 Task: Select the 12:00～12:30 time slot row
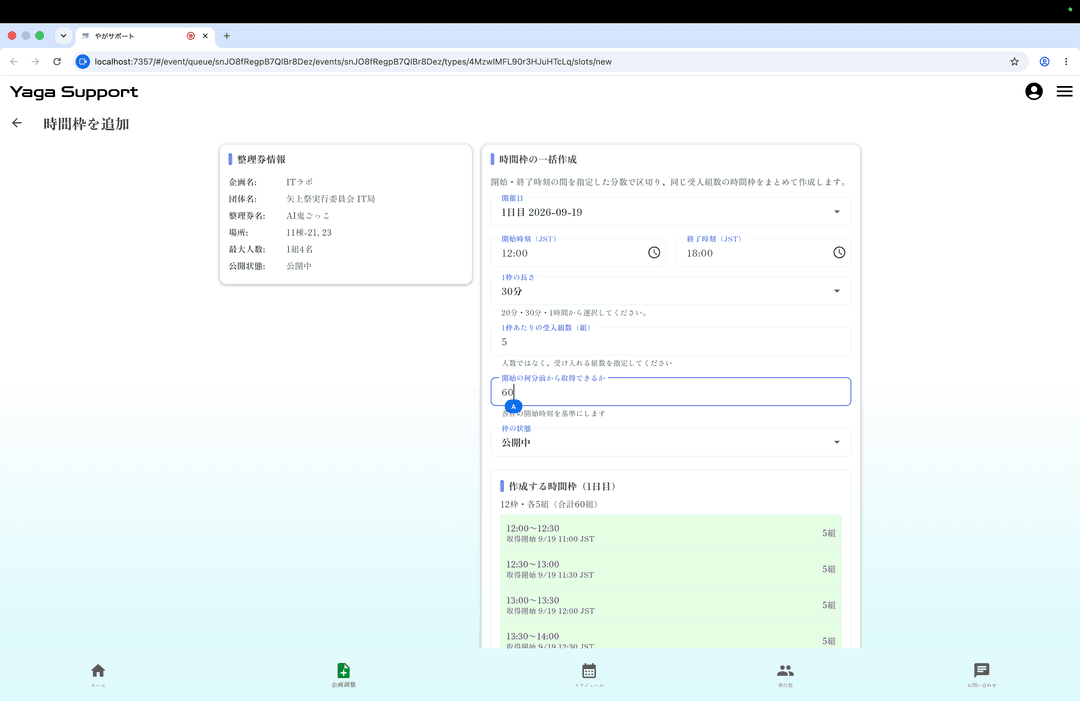coord(670,533)
